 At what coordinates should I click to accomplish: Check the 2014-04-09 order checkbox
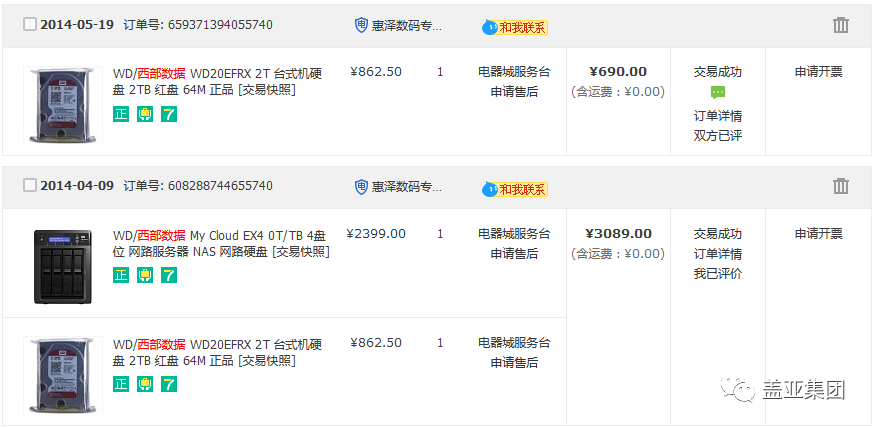(x=30, y=185)
